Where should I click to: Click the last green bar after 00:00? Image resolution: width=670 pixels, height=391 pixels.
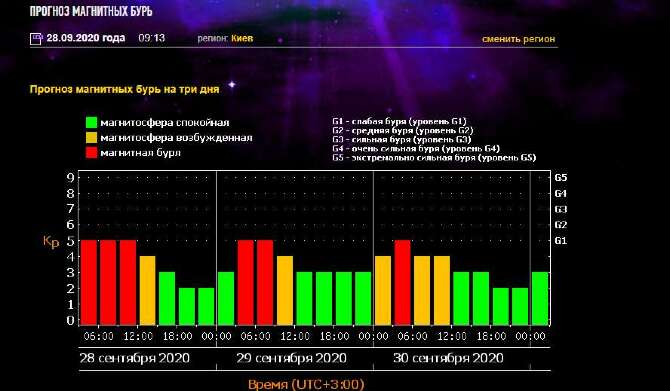(540, 298)
